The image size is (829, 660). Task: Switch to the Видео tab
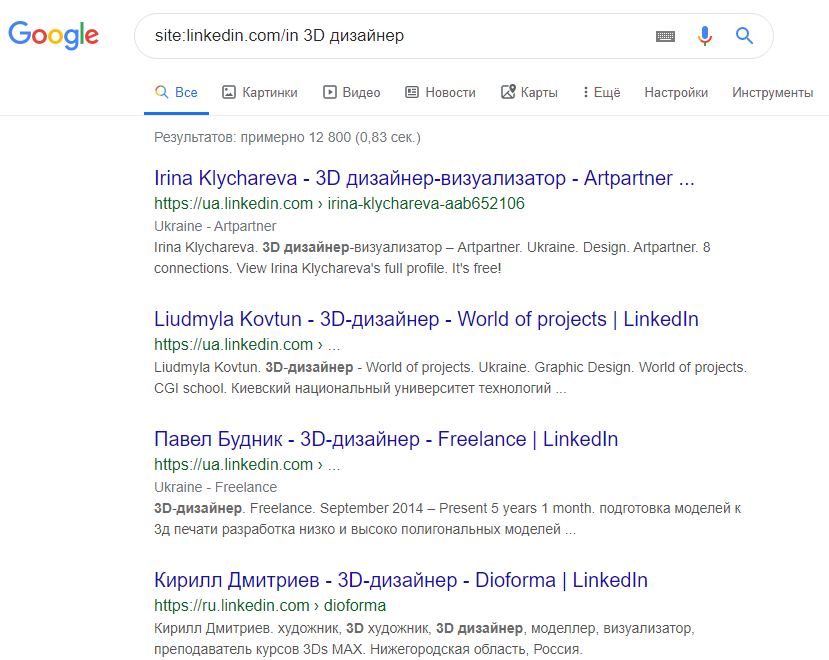(x=352, y=92)
